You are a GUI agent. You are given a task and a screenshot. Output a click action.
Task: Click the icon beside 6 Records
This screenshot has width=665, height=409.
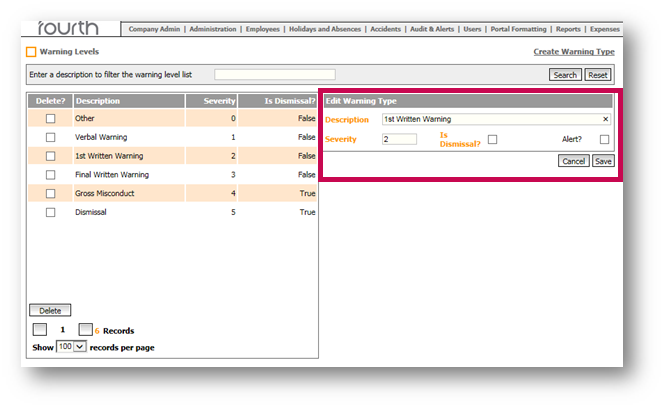[85, 329]
